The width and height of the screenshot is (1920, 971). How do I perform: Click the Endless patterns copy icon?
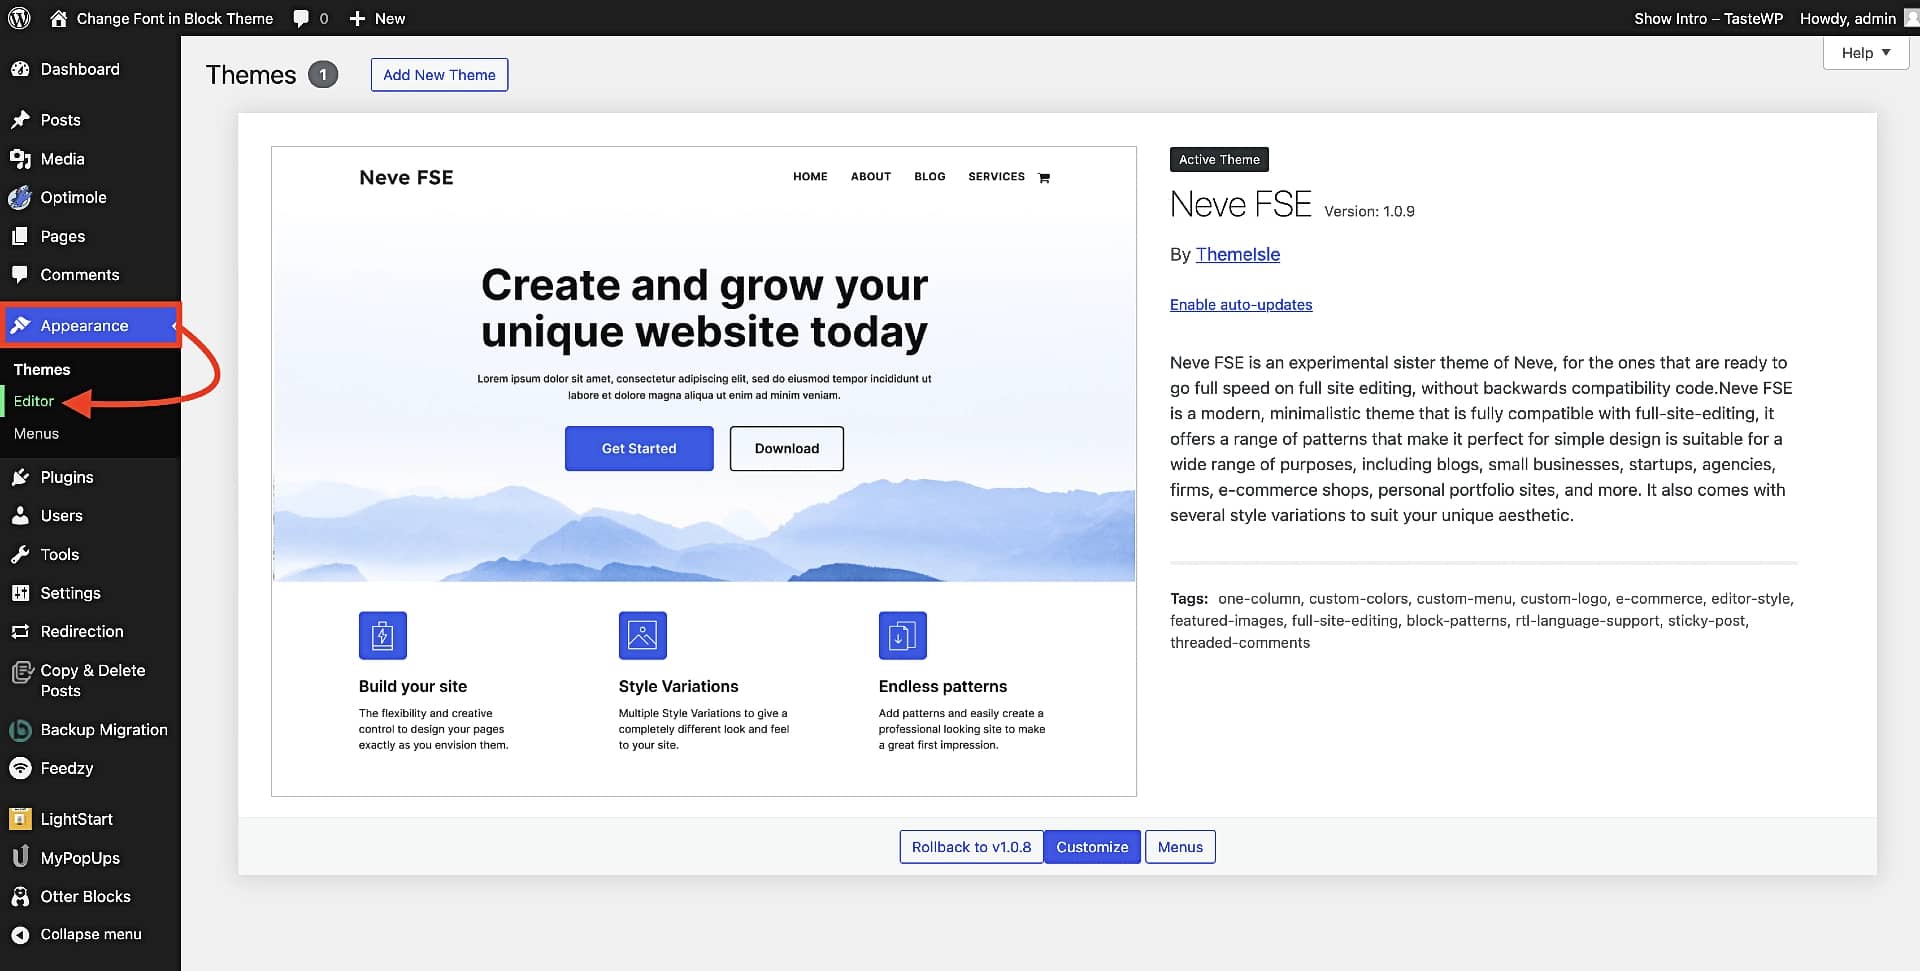coord(903,635)
